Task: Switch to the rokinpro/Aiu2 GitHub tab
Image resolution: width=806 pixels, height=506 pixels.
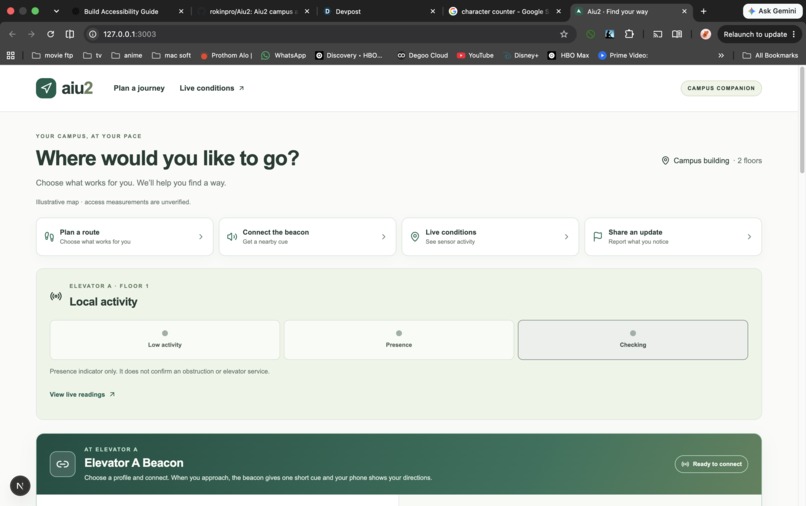Action: point(252,11)
